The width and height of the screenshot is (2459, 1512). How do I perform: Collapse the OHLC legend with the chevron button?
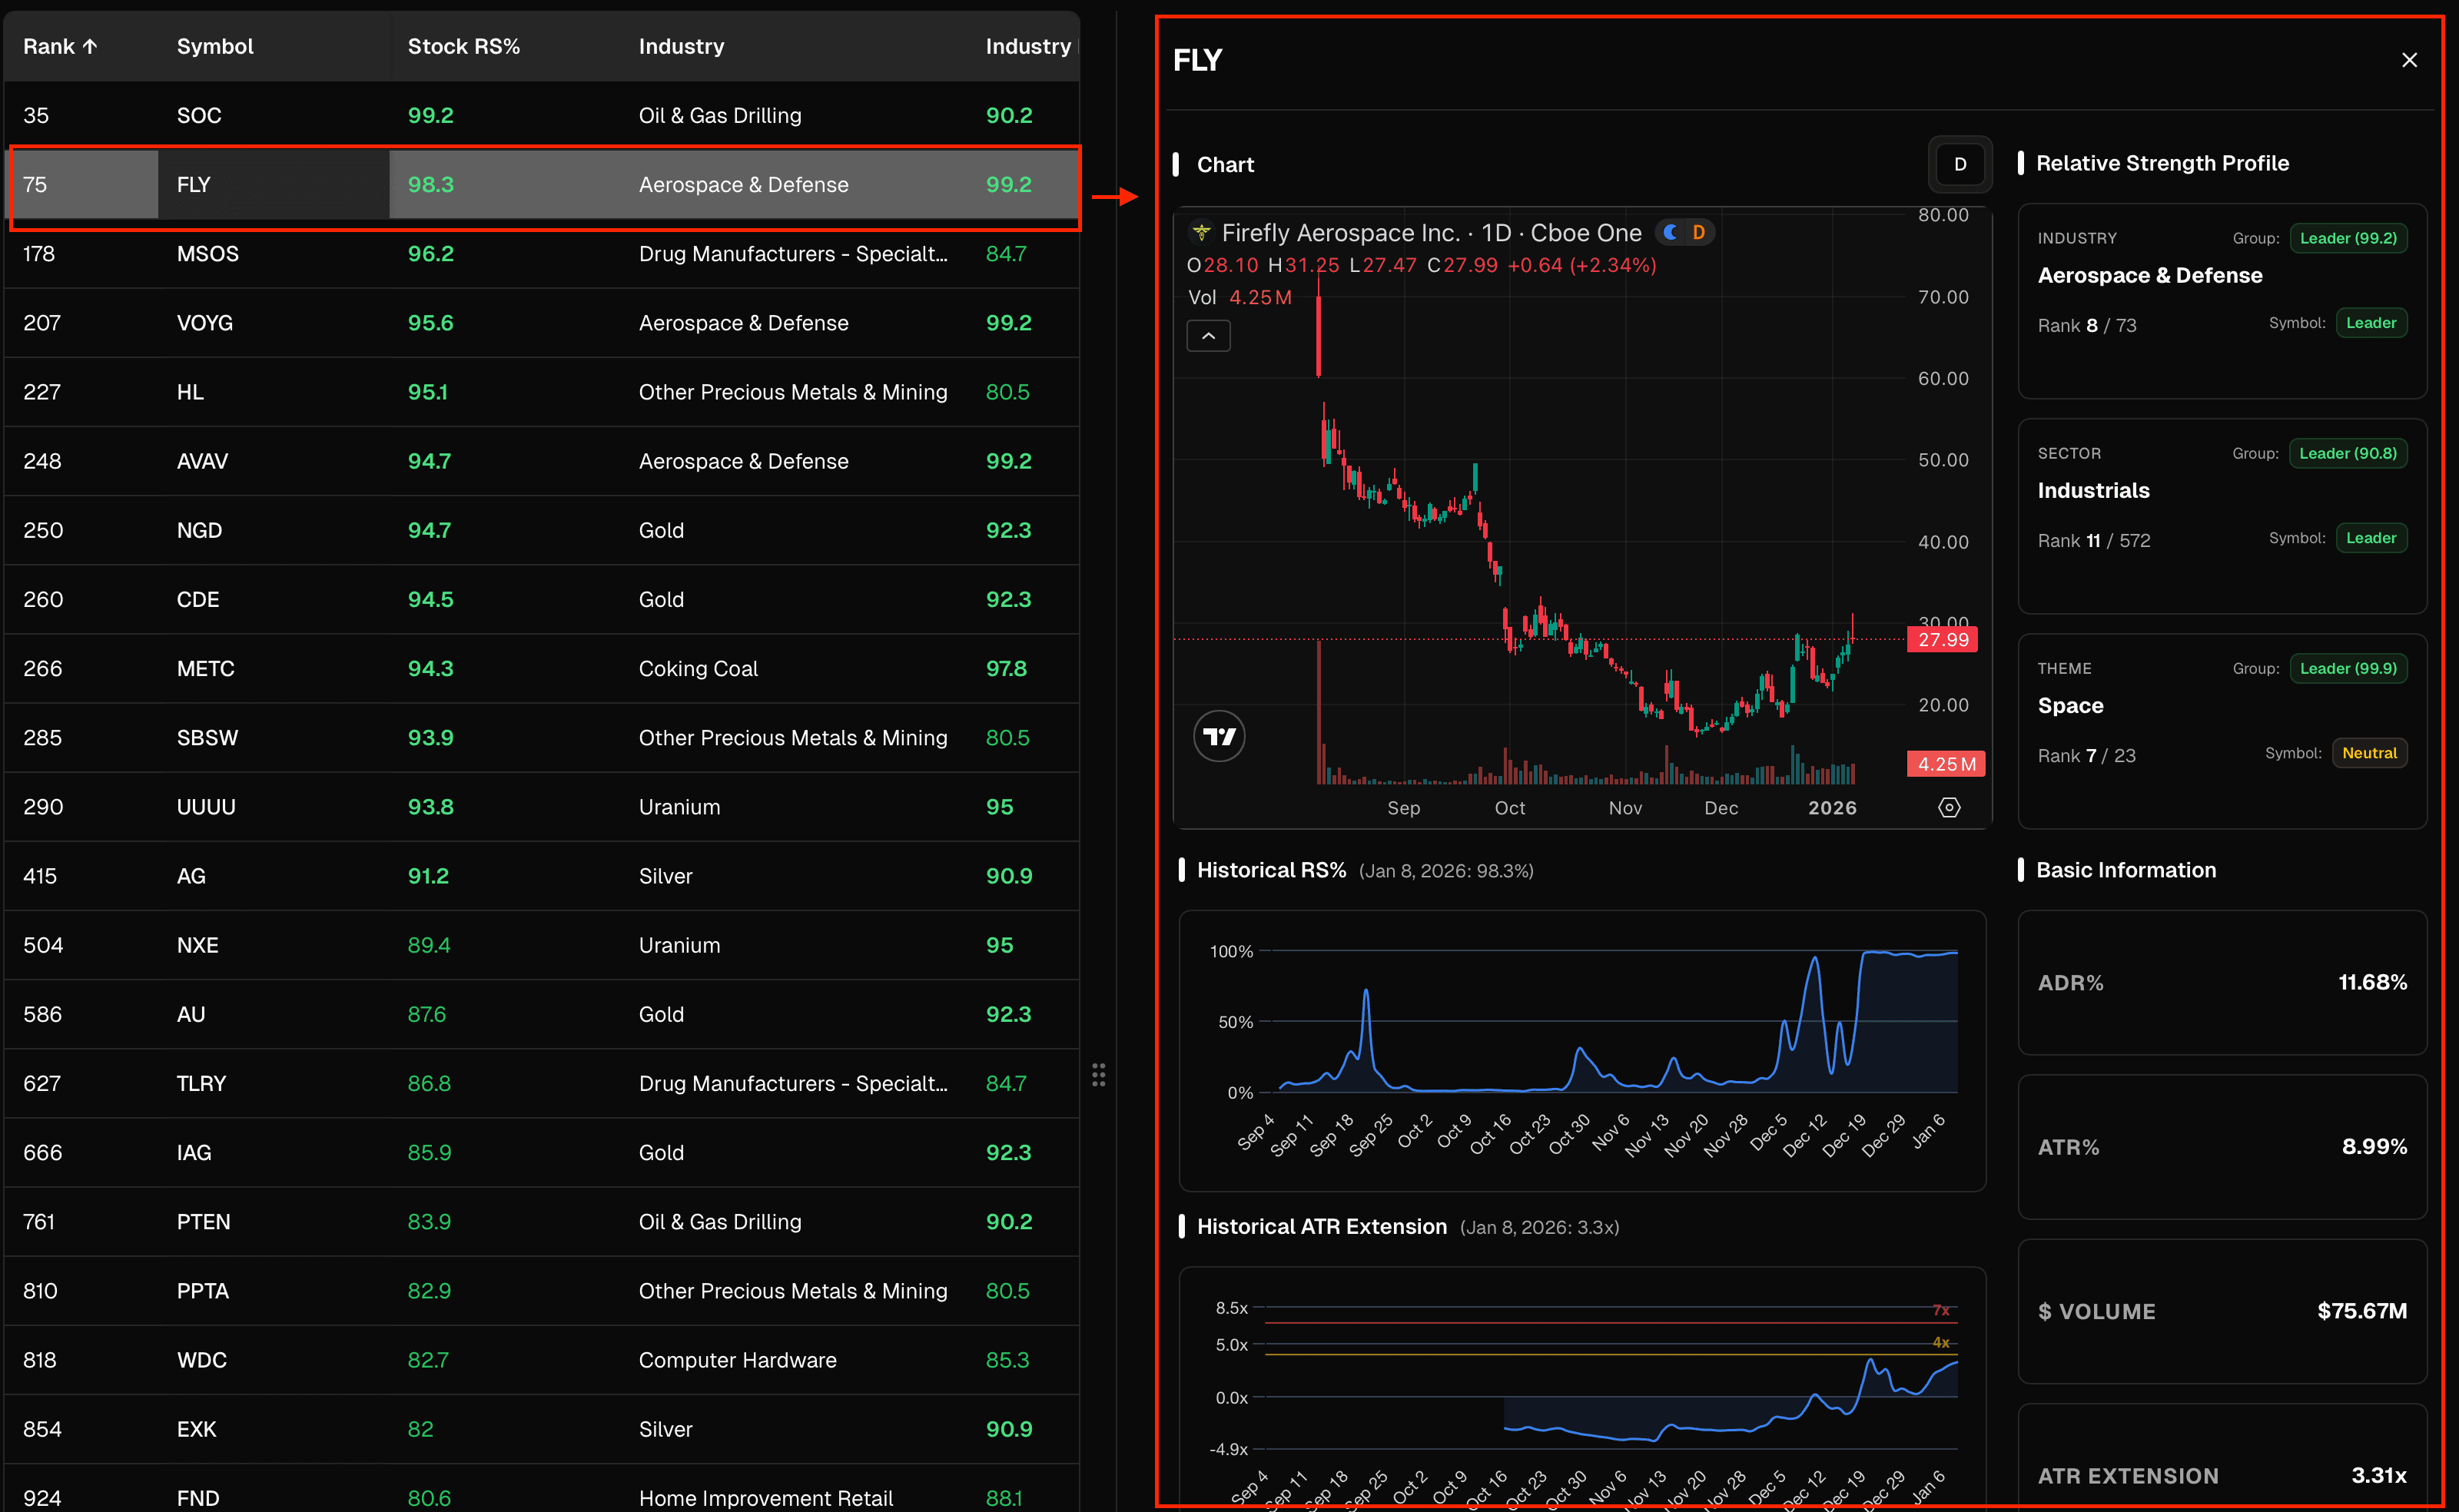(x=1208, y=335)
